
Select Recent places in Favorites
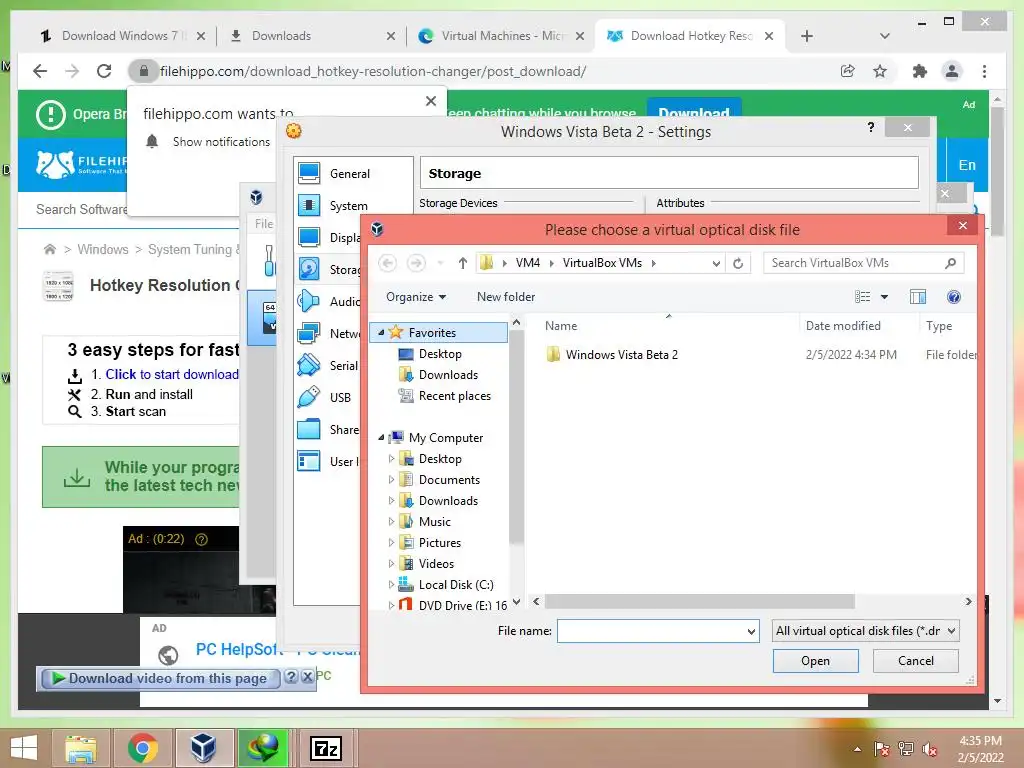[x=455, y=396]
